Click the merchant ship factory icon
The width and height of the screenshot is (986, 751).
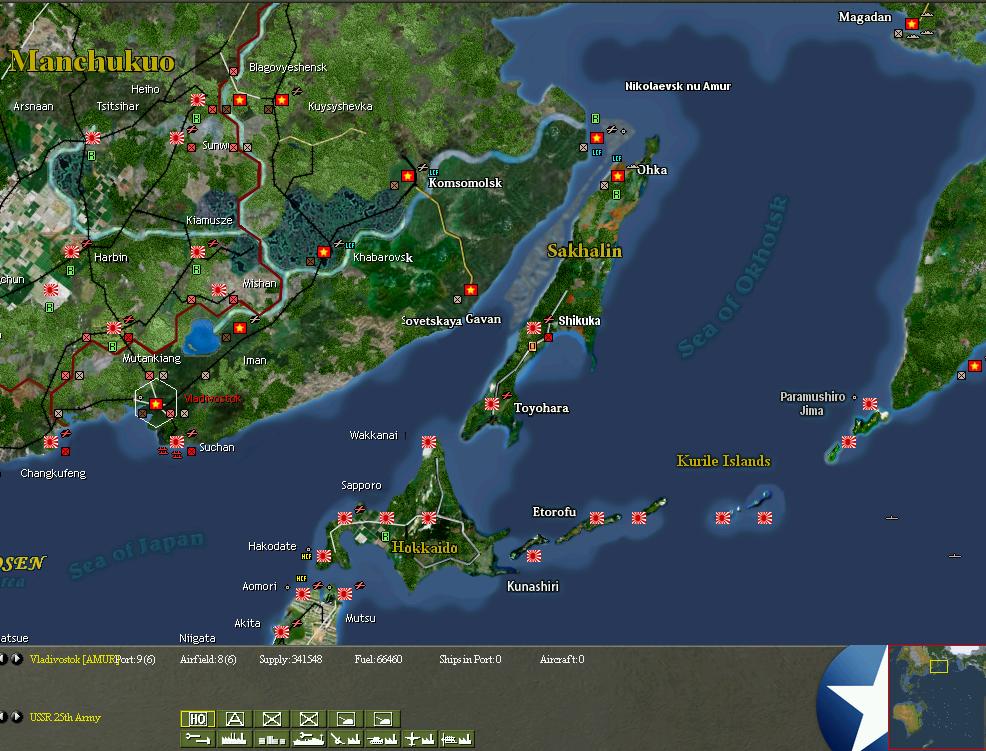(x=457, y=739)
